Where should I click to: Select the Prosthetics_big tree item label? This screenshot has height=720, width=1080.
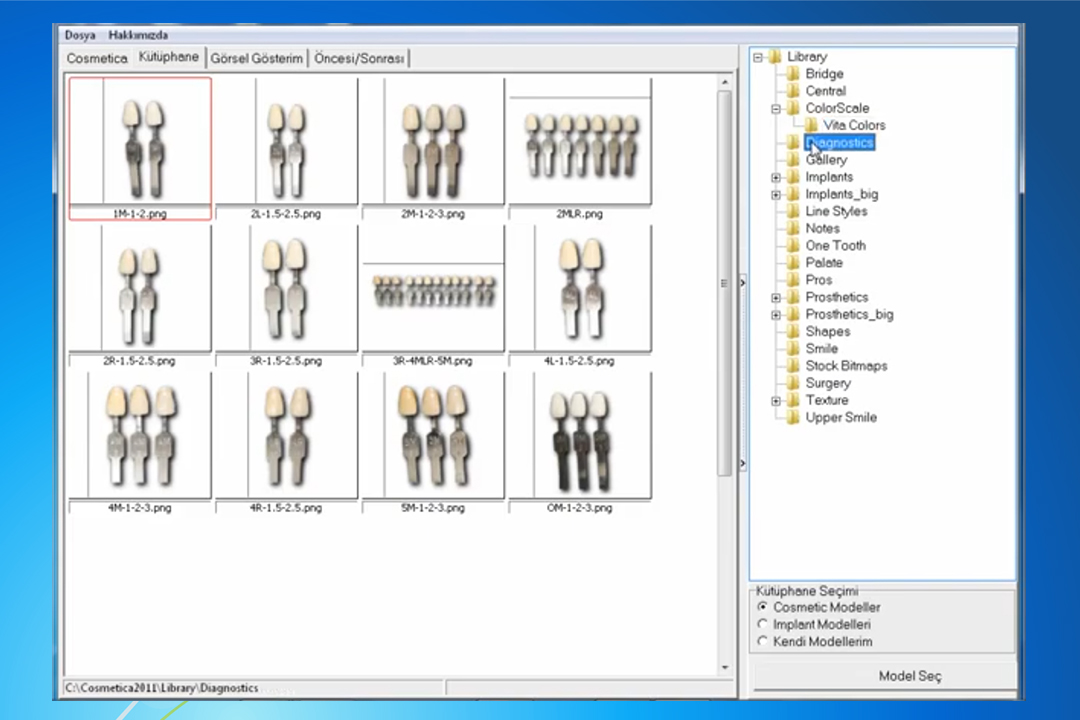pos(849,314)
